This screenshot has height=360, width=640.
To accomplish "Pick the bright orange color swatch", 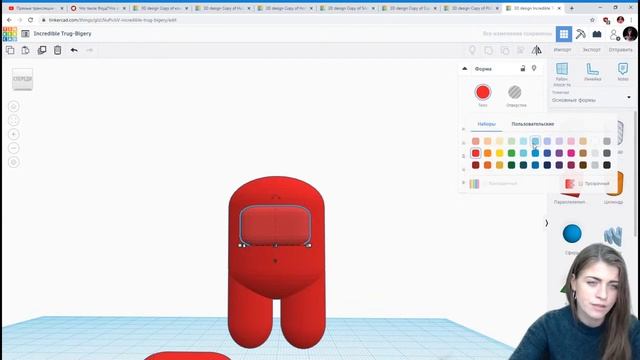I will click(487, 153).
